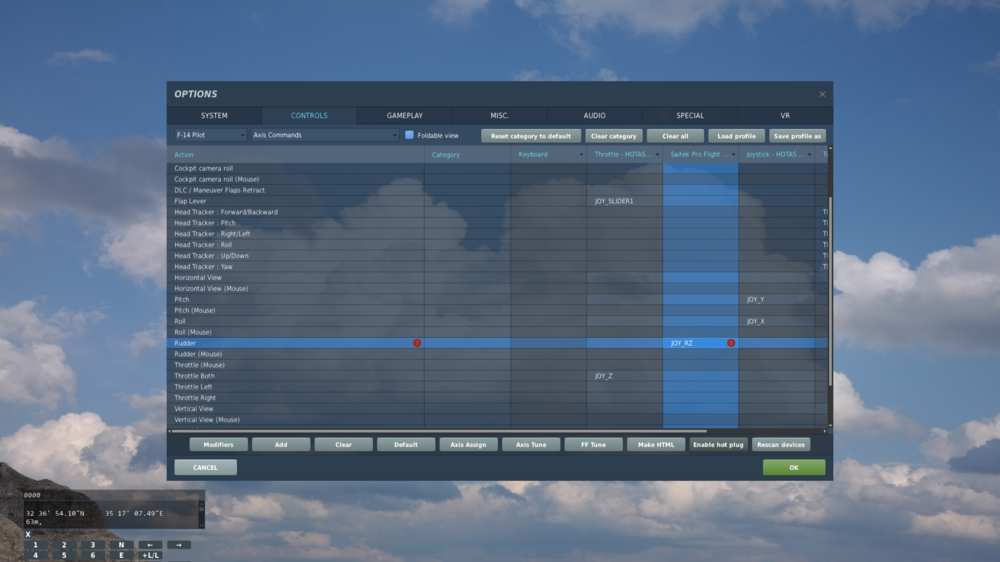Click the small X box above the keypad
This screenshot has height=562, width=1000.
(28, 535)
